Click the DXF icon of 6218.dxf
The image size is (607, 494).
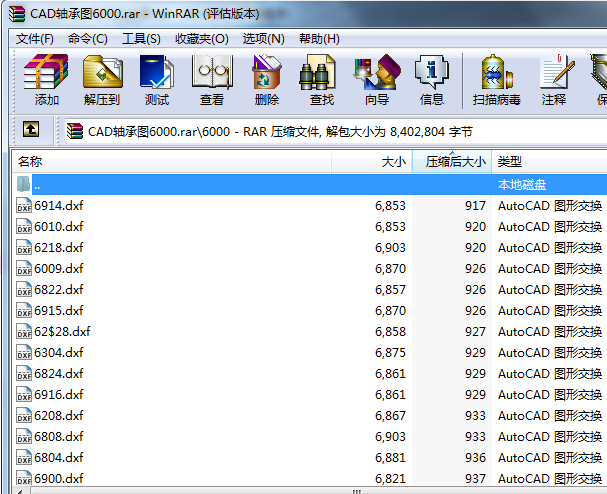(x=24, y=247)
